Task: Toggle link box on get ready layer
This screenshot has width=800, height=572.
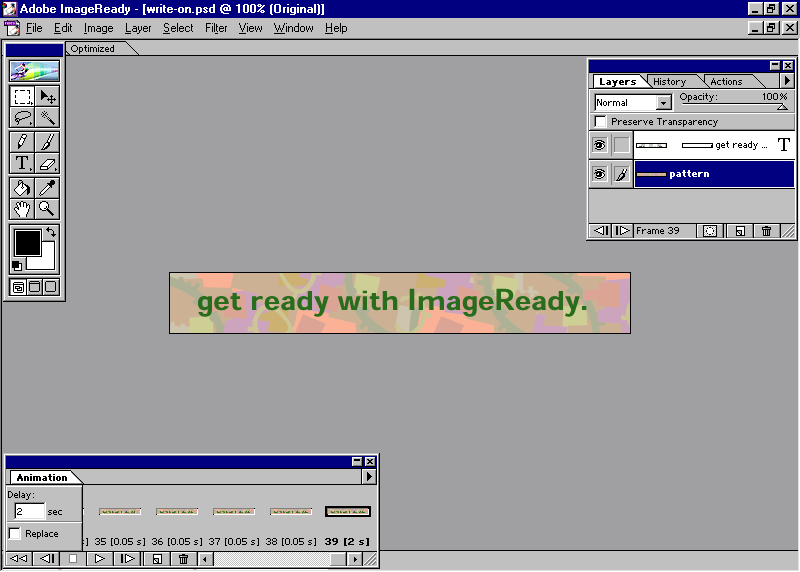Action: tap(621, 145)
